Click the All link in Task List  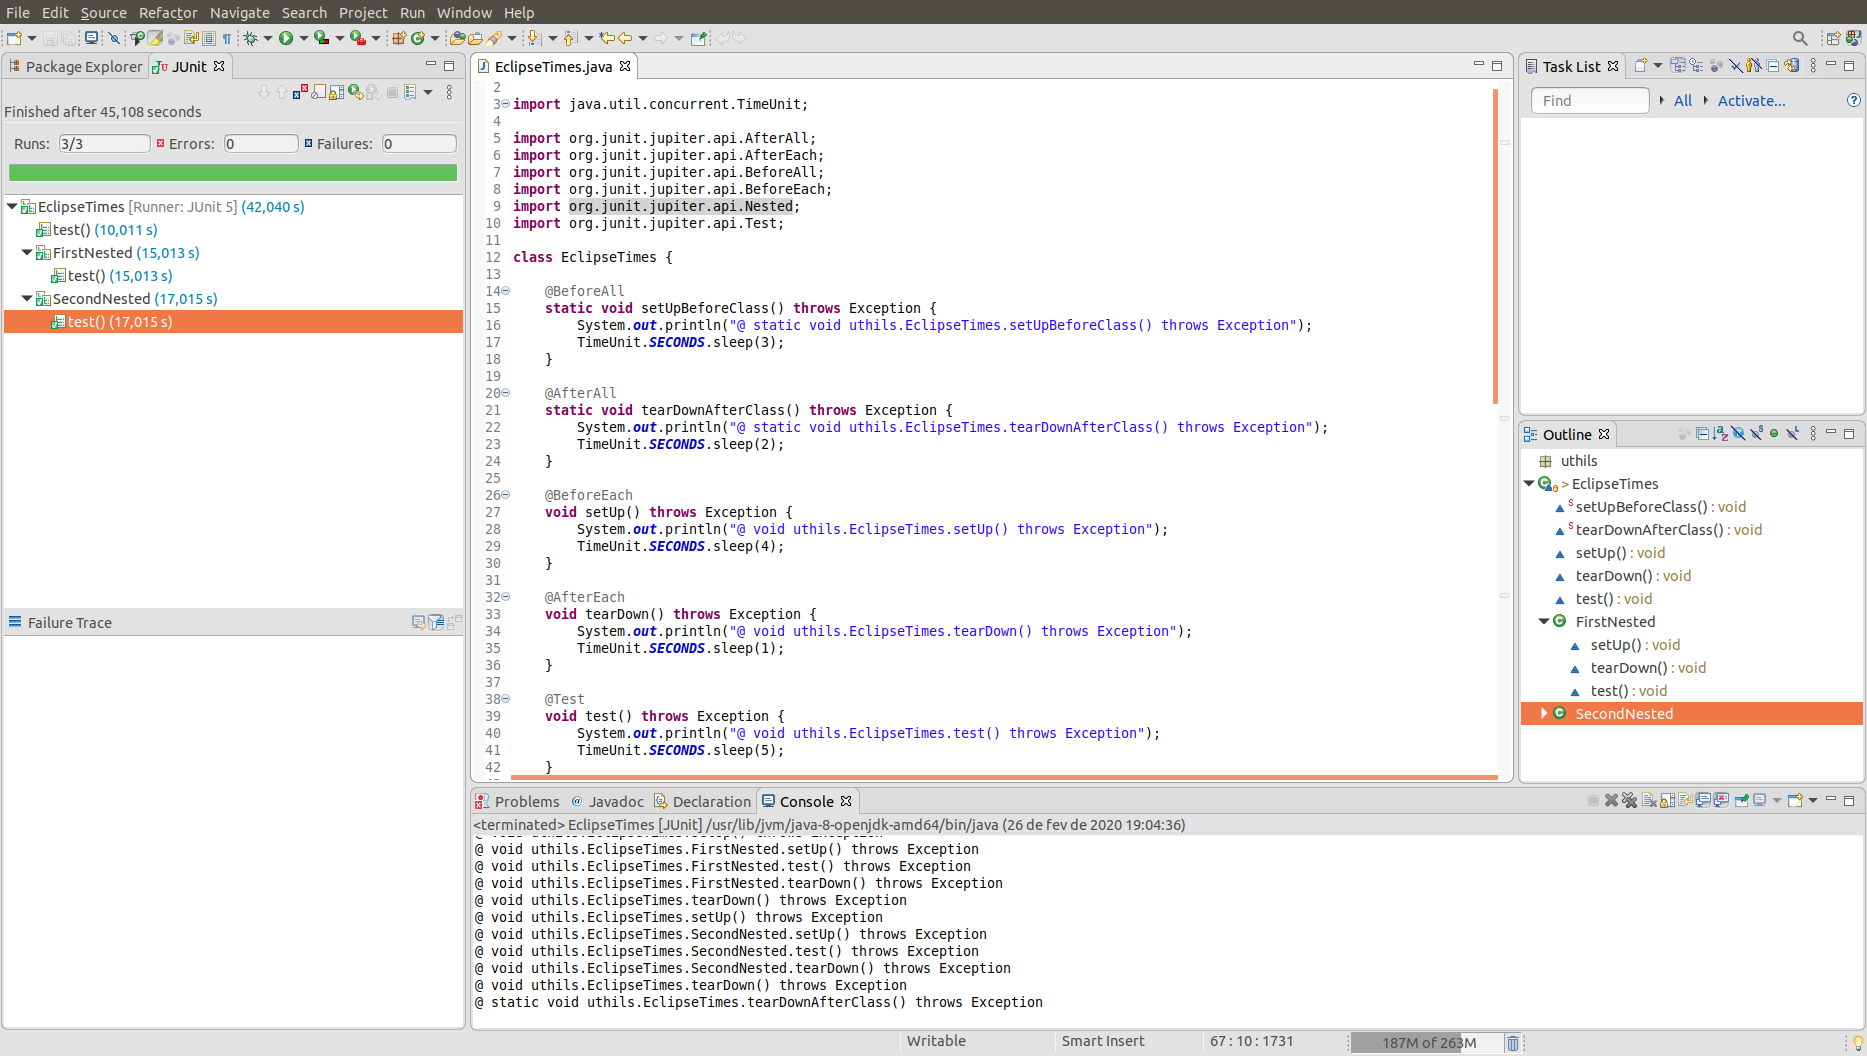[x=1683, y=101]
